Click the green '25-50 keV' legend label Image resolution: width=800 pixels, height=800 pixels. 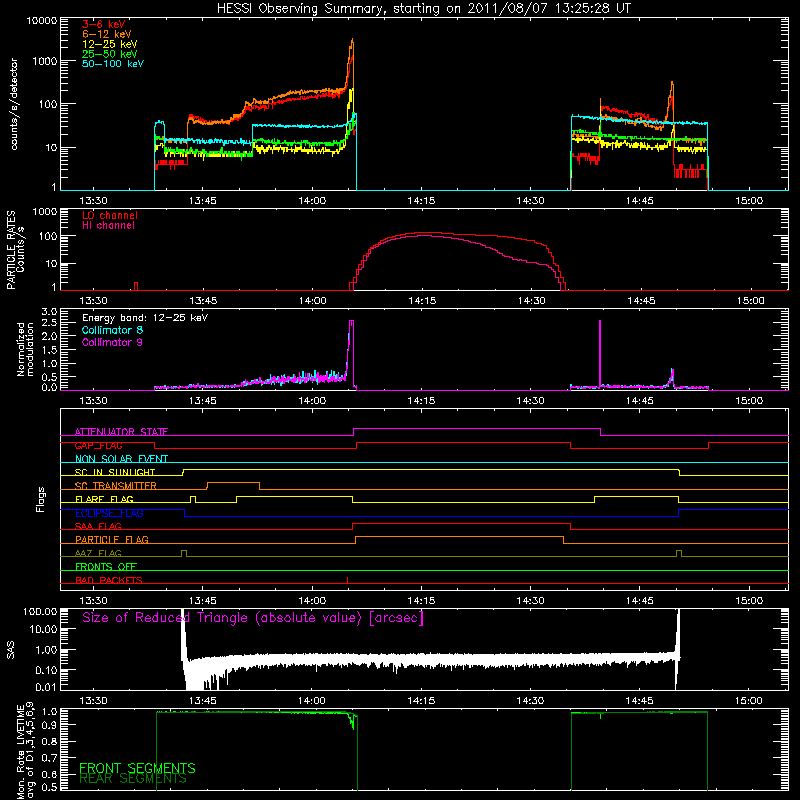pyautogui.click(x=110, y=54)
